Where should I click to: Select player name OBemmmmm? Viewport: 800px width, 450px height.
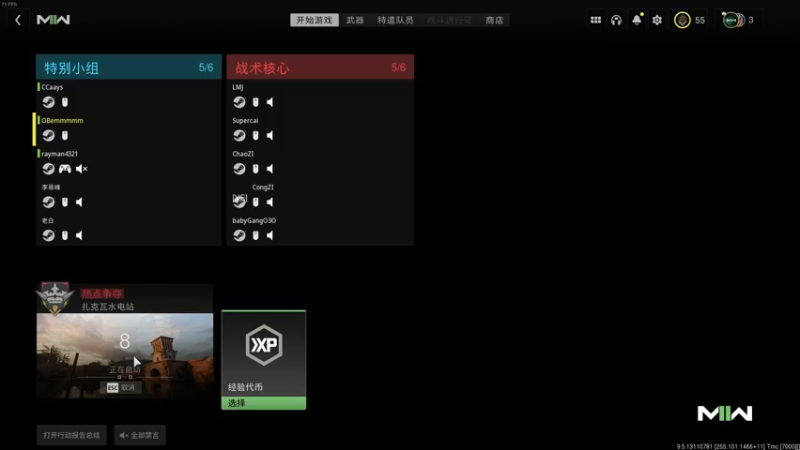[x=62, y=120]
